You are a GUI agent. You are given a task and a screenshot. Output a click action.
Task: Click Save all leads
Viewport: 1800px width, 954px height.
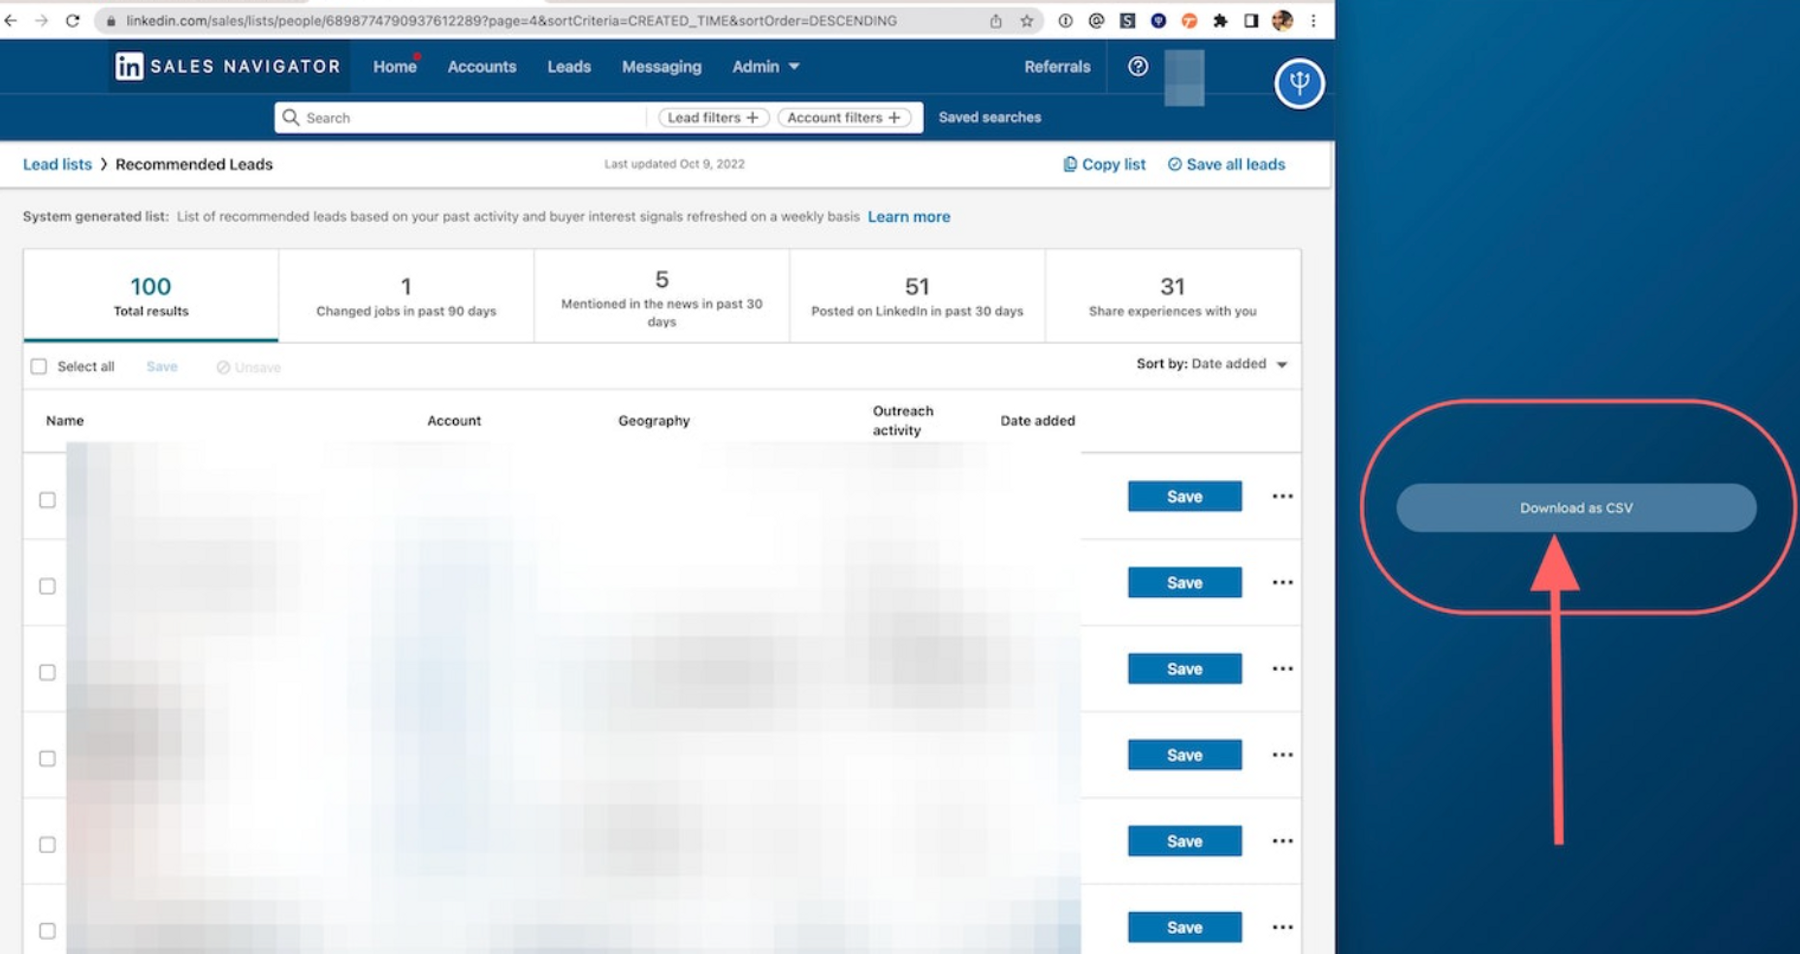(x=1226, y=164)
